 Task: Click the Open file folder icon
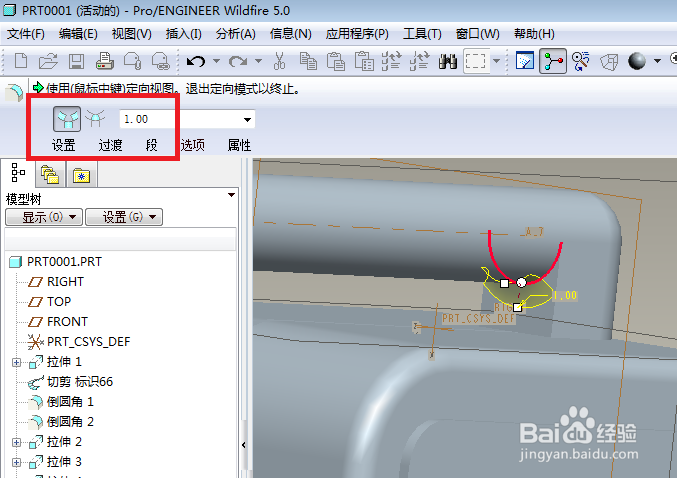[x=48, y=61]
